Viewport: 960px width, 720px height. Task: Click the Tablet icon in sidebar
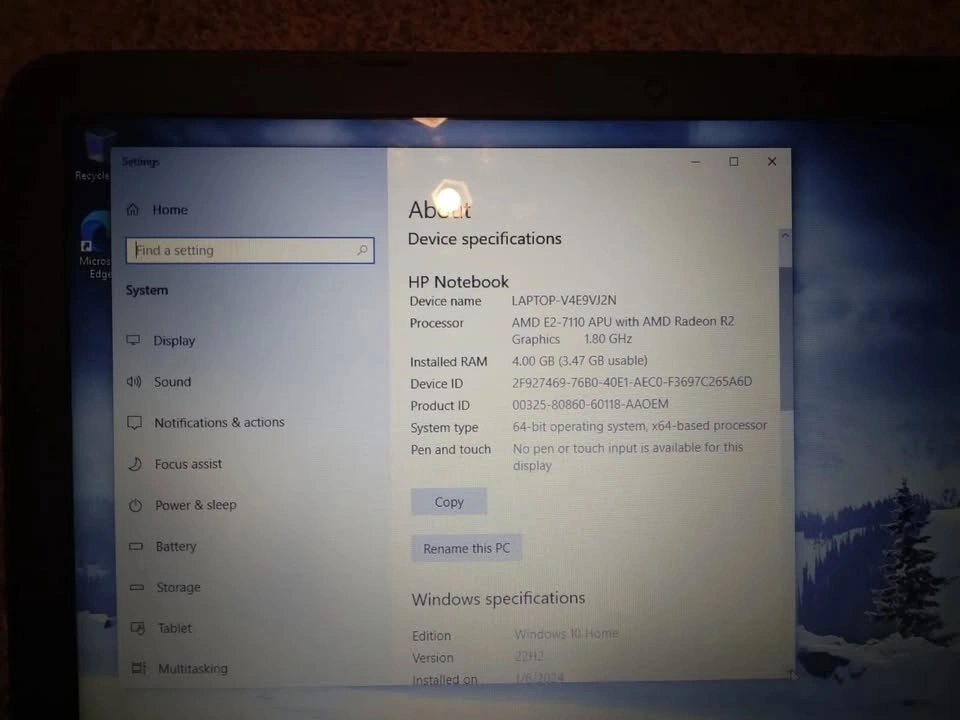pos(138,629)
